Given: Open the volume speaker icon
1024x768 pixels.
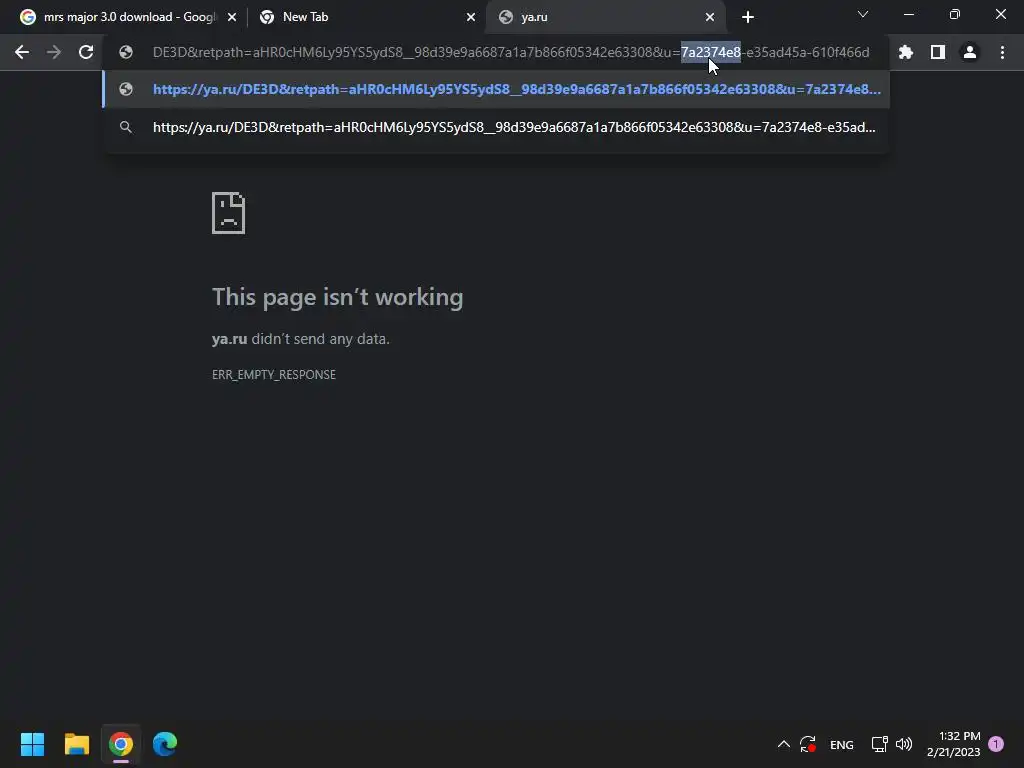Looking at the screenshot, I should tap(904, 744).
